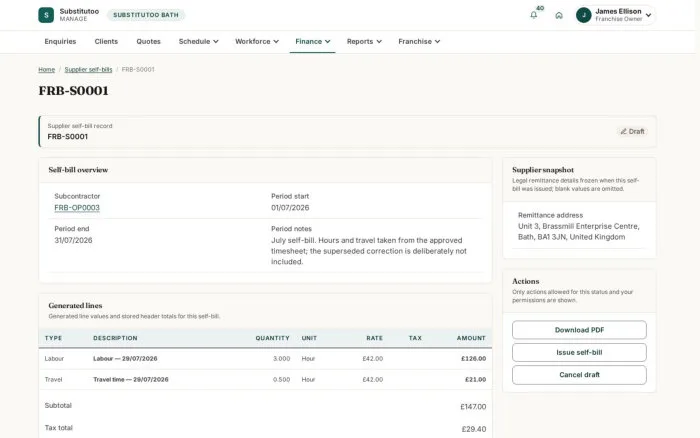Click the Download PDF button
The image size is (700, 438).
pyautogui.click(x=579, y=330)
